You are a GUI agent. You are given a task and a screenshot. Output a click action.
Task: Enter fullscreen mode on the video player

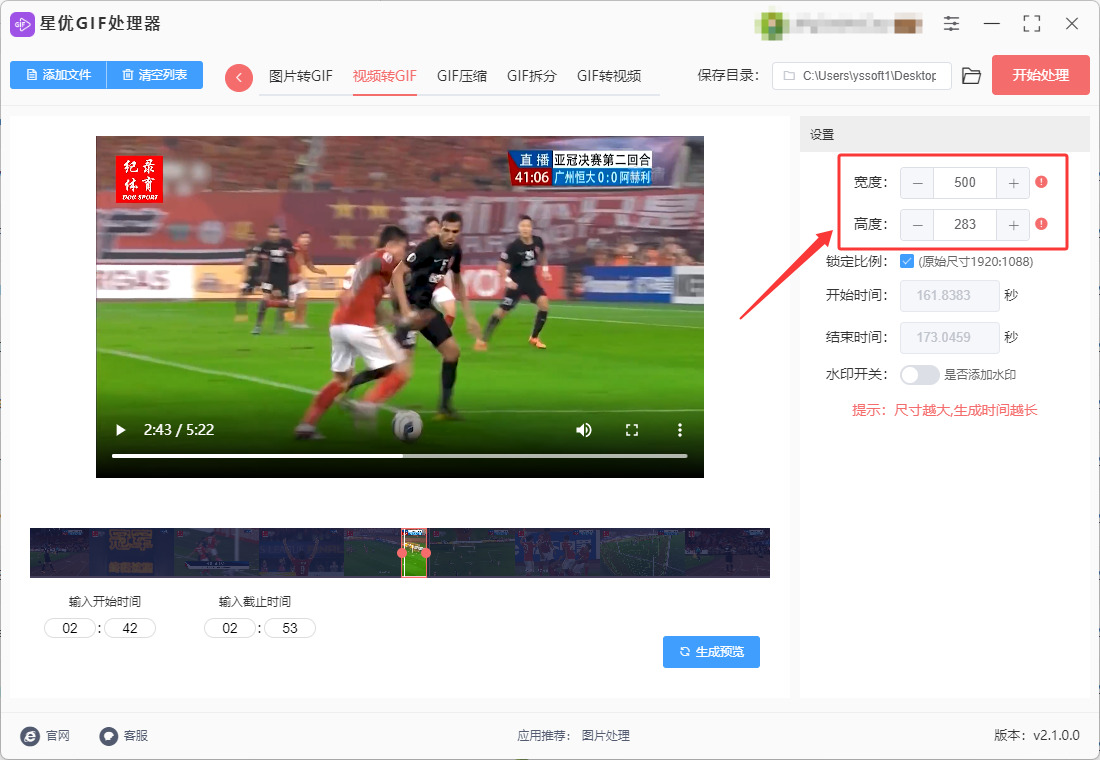(631, 429)
